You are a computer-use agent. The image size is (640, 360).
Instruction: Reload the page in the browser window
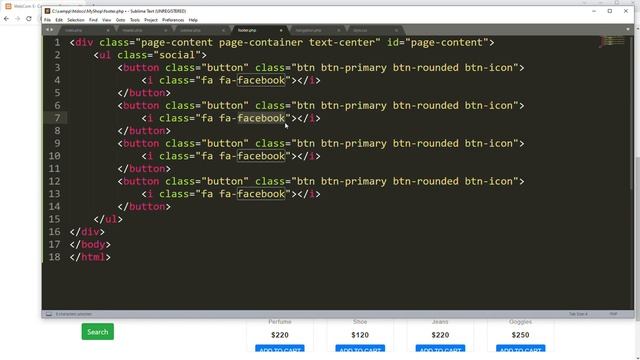(29, 18)
